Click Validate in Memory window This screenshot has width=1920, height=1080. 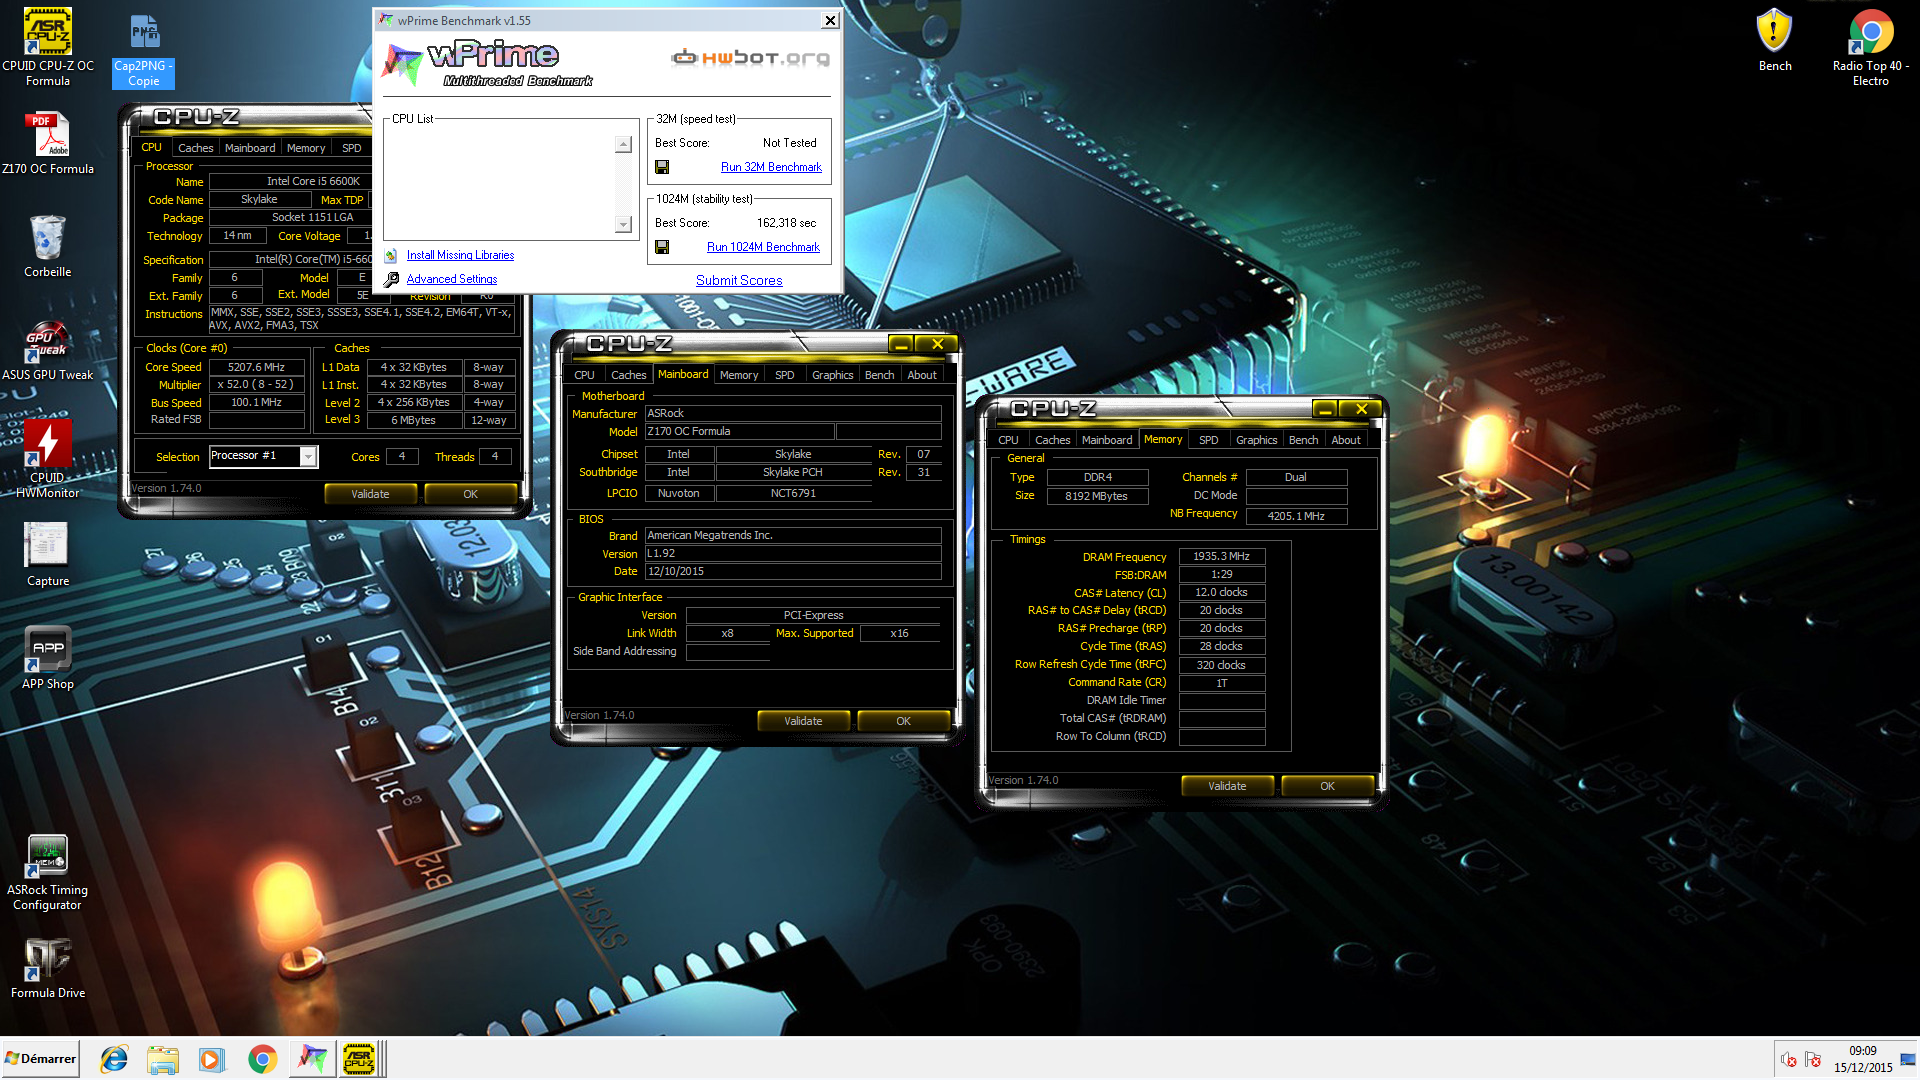coord(1227,786)
